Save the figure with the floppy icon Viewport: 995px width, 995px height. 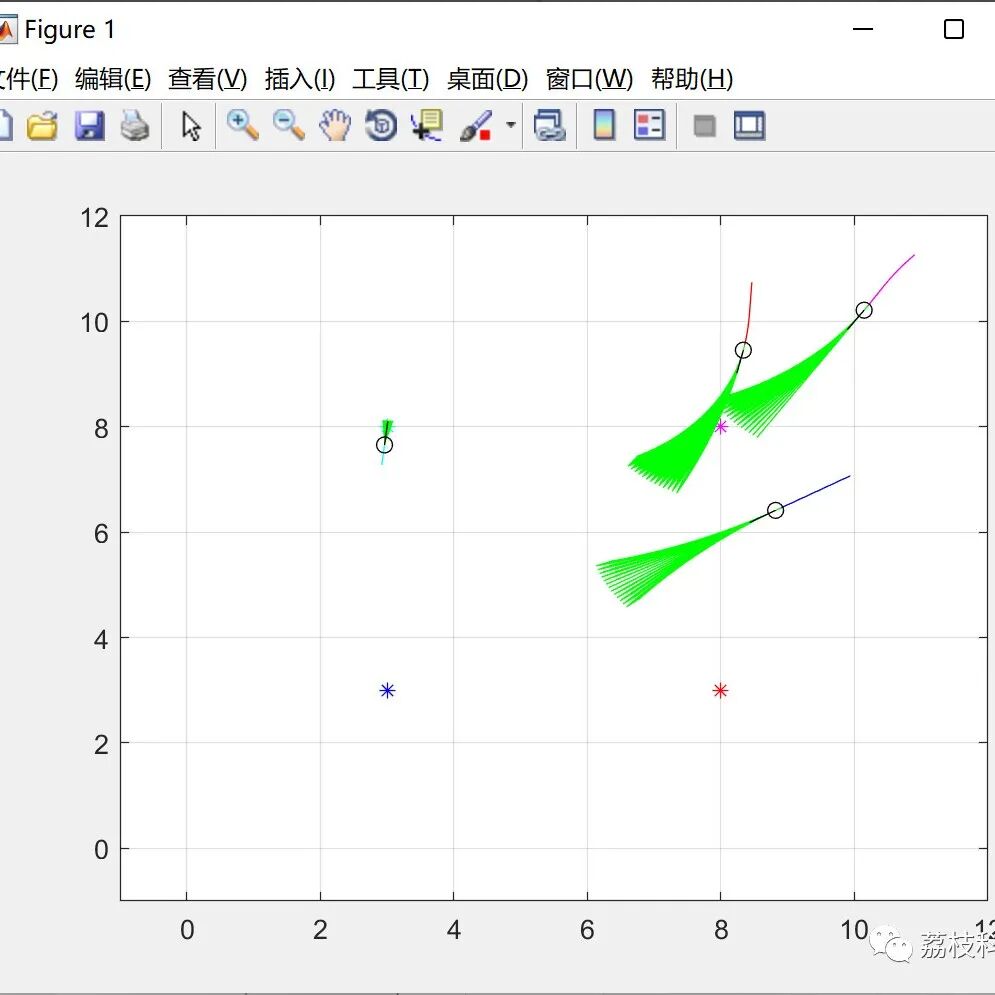(89, 125)
